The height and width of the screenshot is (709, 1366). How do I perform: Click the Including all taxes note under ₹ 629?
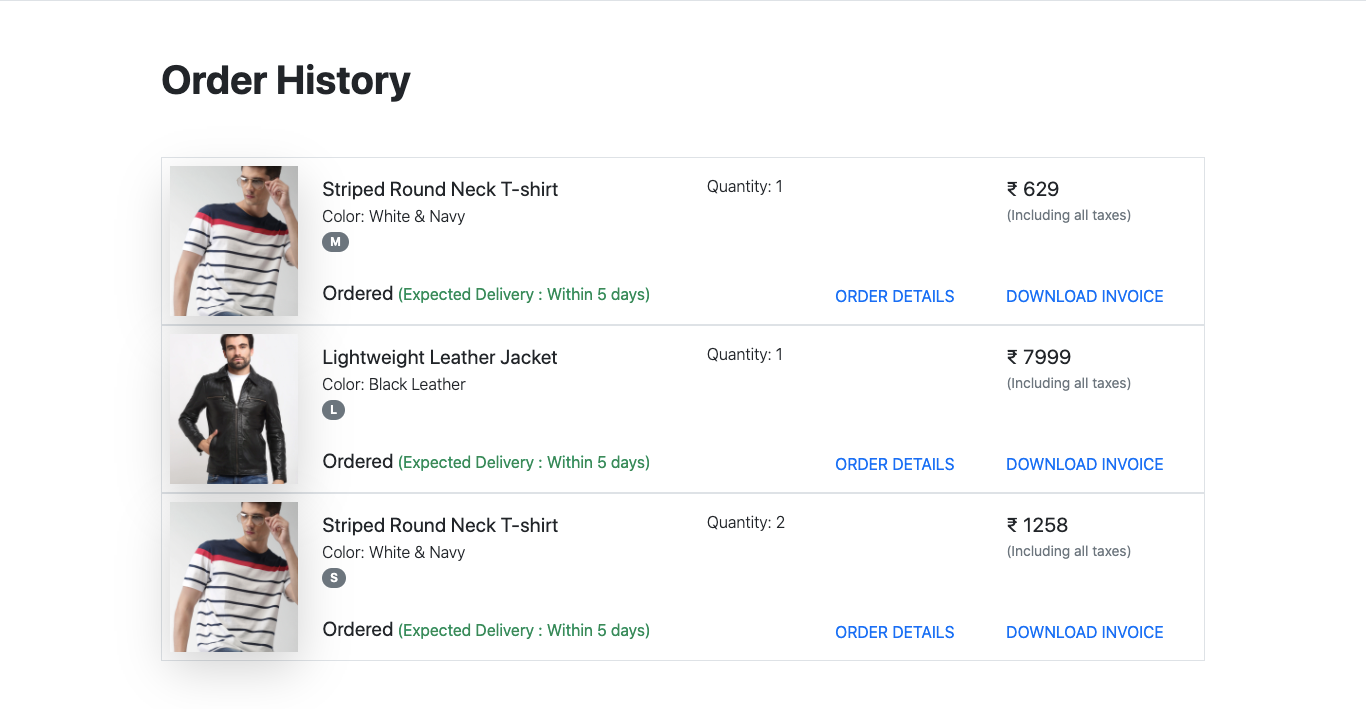[x=1068, y=215]
